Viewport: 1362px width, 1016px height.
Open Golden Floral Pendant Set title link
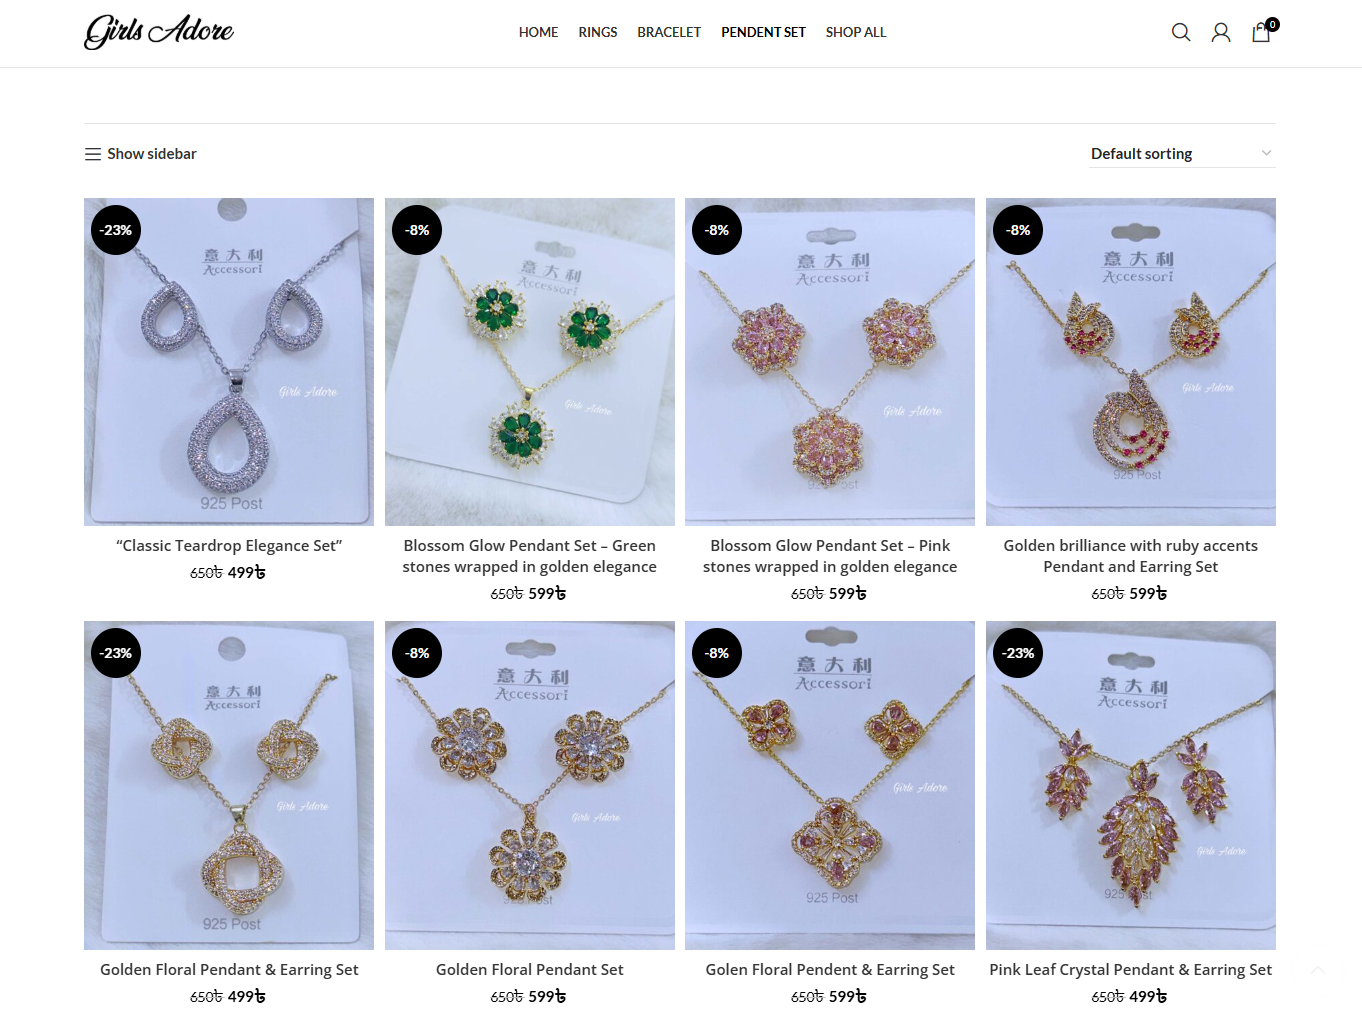click(530, 970)
